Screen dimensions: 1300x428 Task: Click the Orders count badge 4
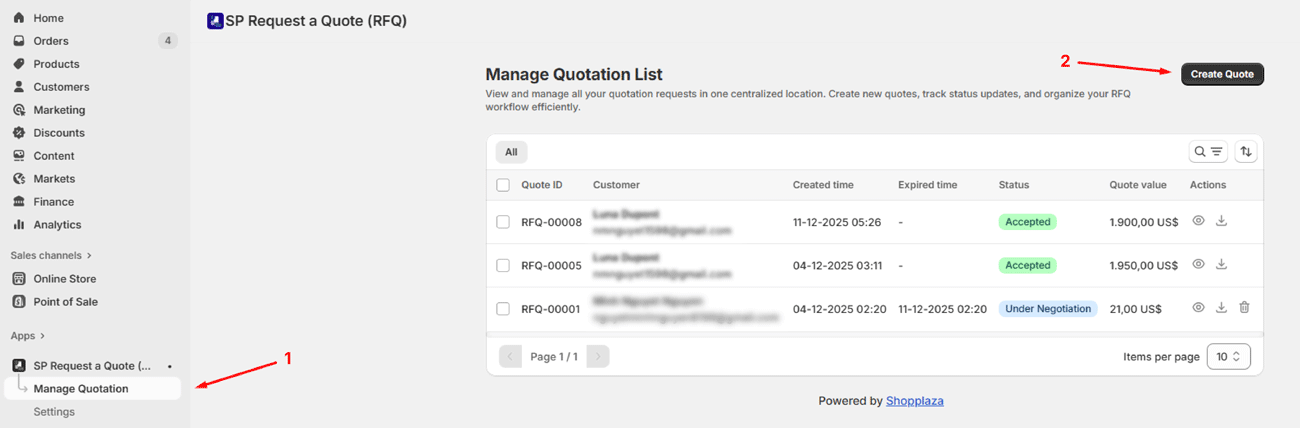pos(168,41)
